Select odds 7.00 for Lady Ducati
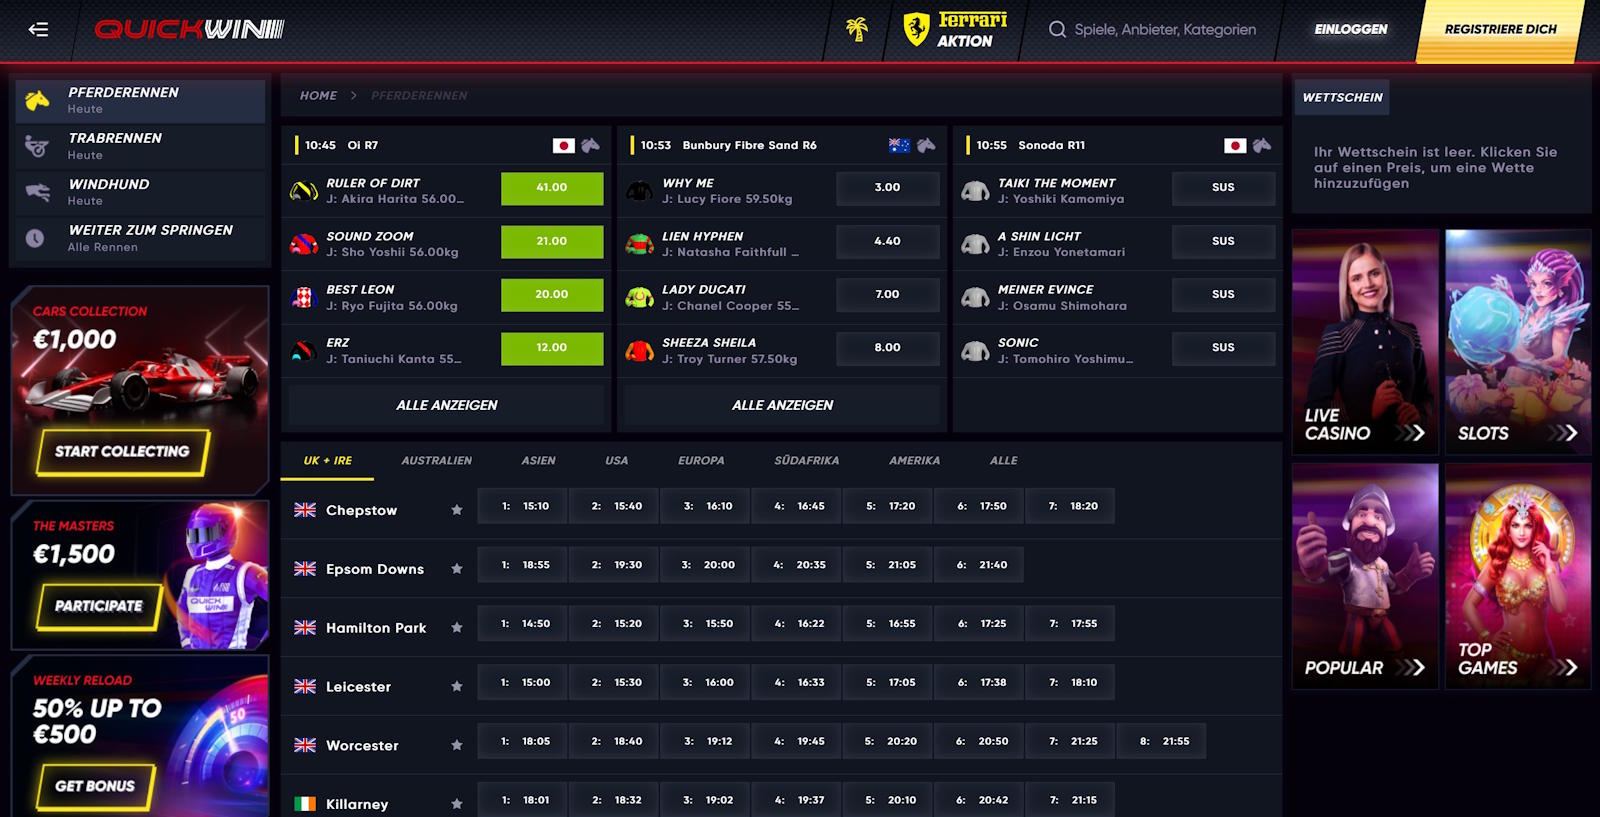 tap(888, 295)
